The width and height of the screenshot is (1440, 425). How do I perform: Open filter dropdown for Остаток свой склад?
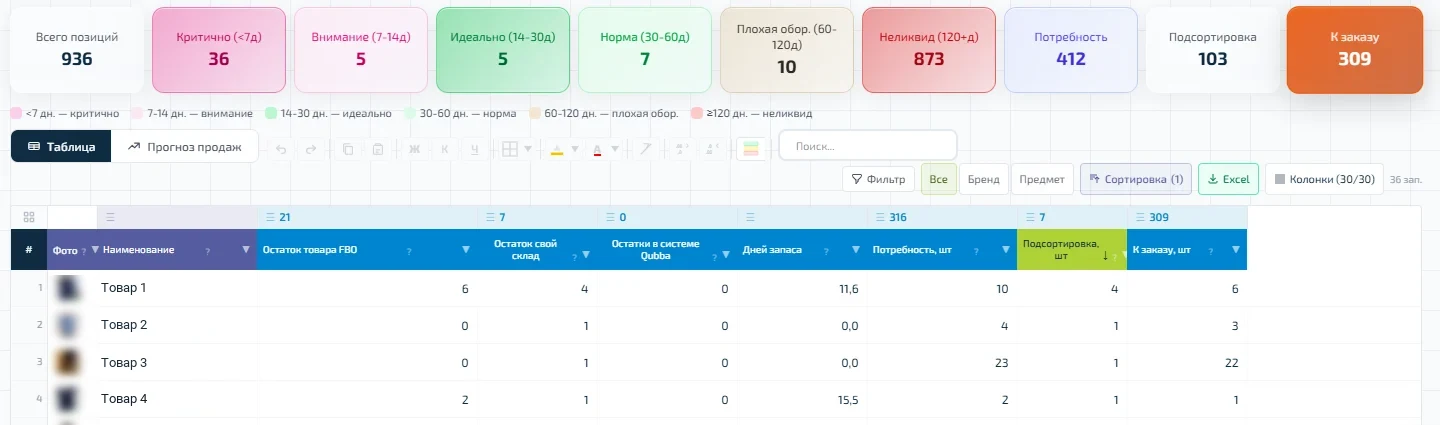click(586, 255)
